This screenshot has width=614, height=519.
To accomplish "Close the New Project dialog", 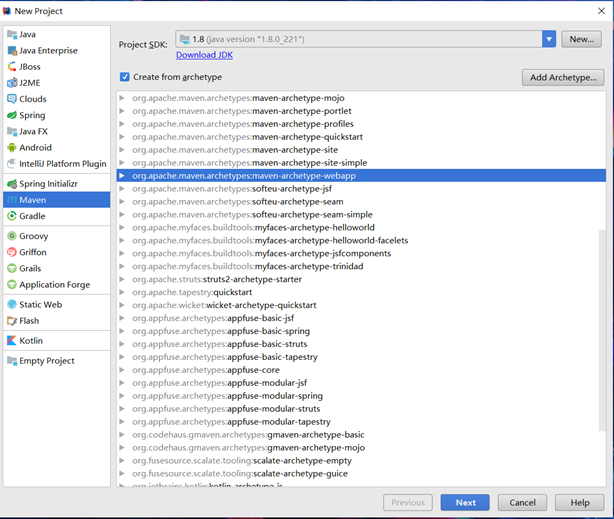I will (x=601, y=11).
